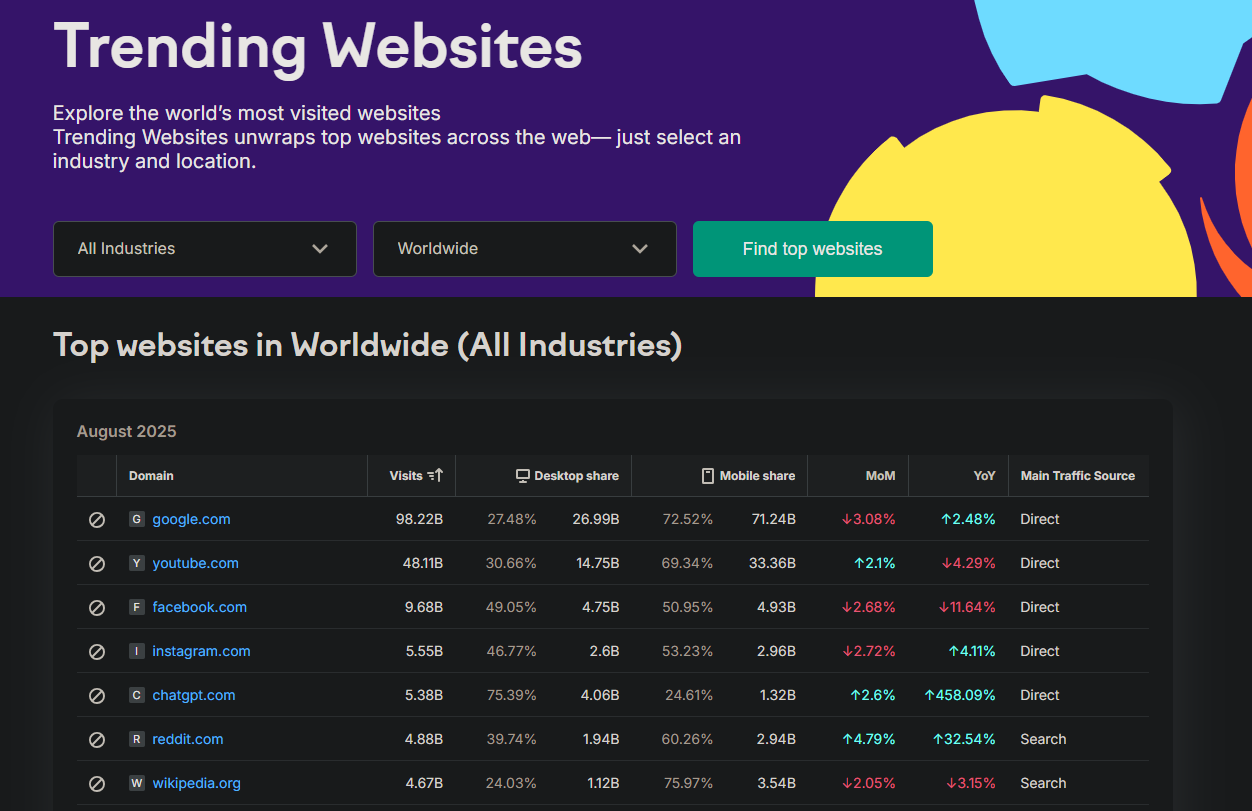Sort the table by MoM column
Image resolution: width=1252 pixels, height=811 pixels.
point(880,476)
